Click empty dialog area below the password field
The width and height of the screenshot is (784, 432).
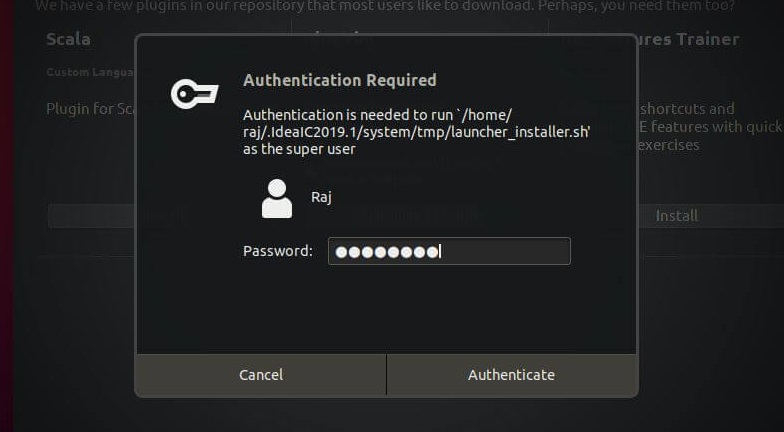(x=386, y=310)
